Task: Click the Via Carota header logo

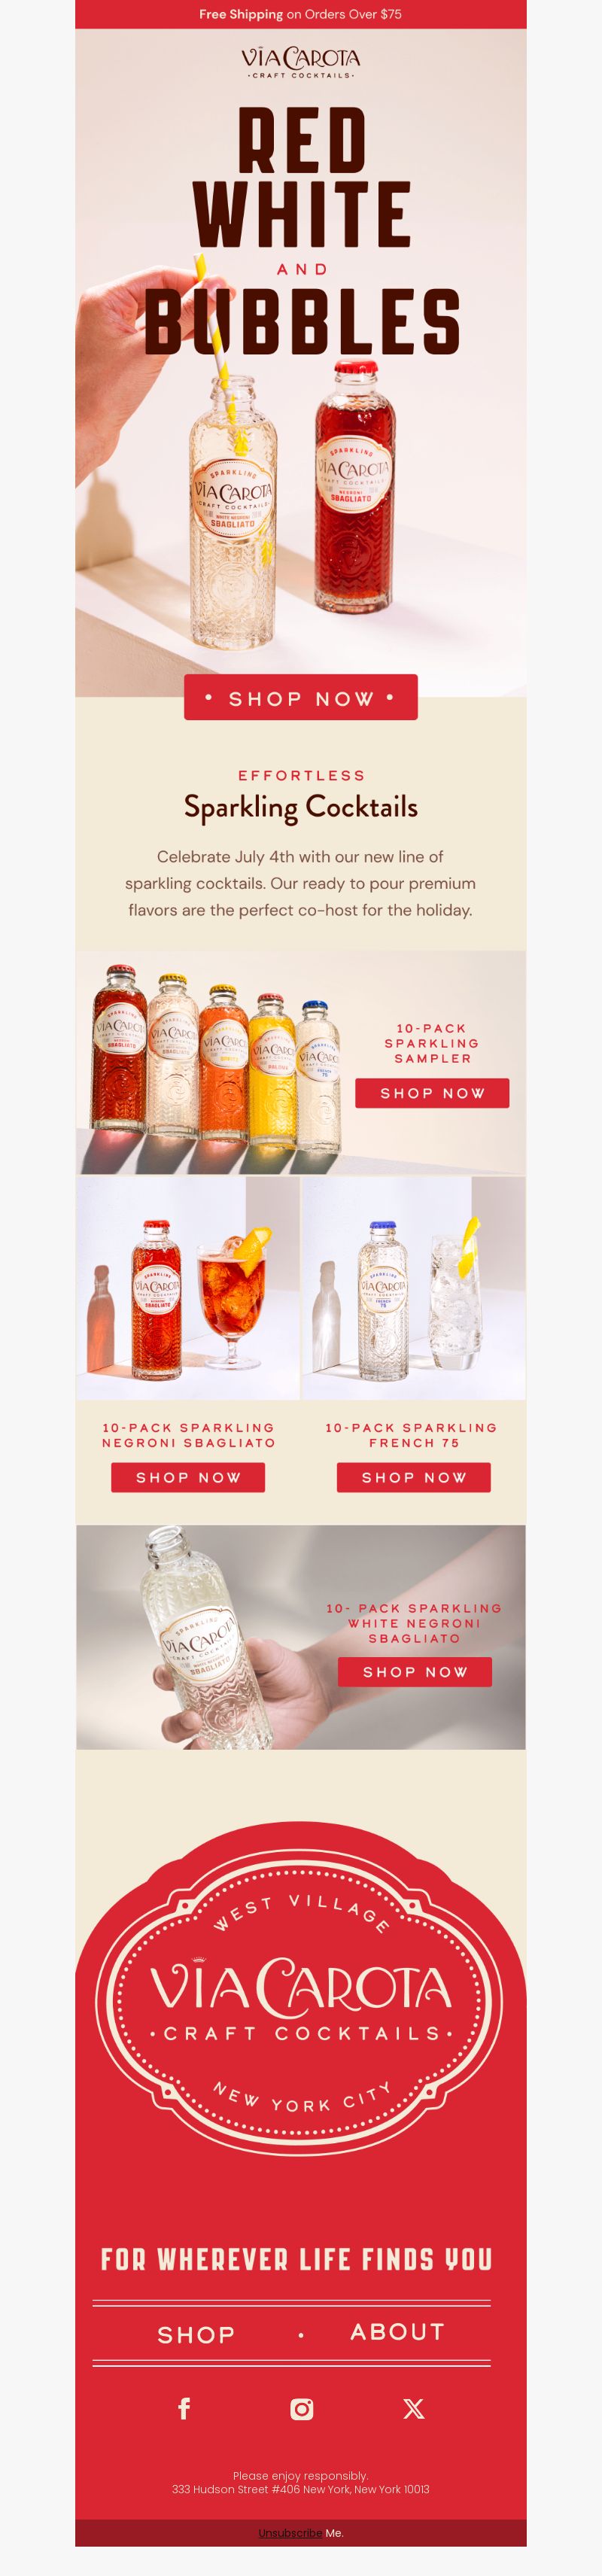Action: coord(300,63)
